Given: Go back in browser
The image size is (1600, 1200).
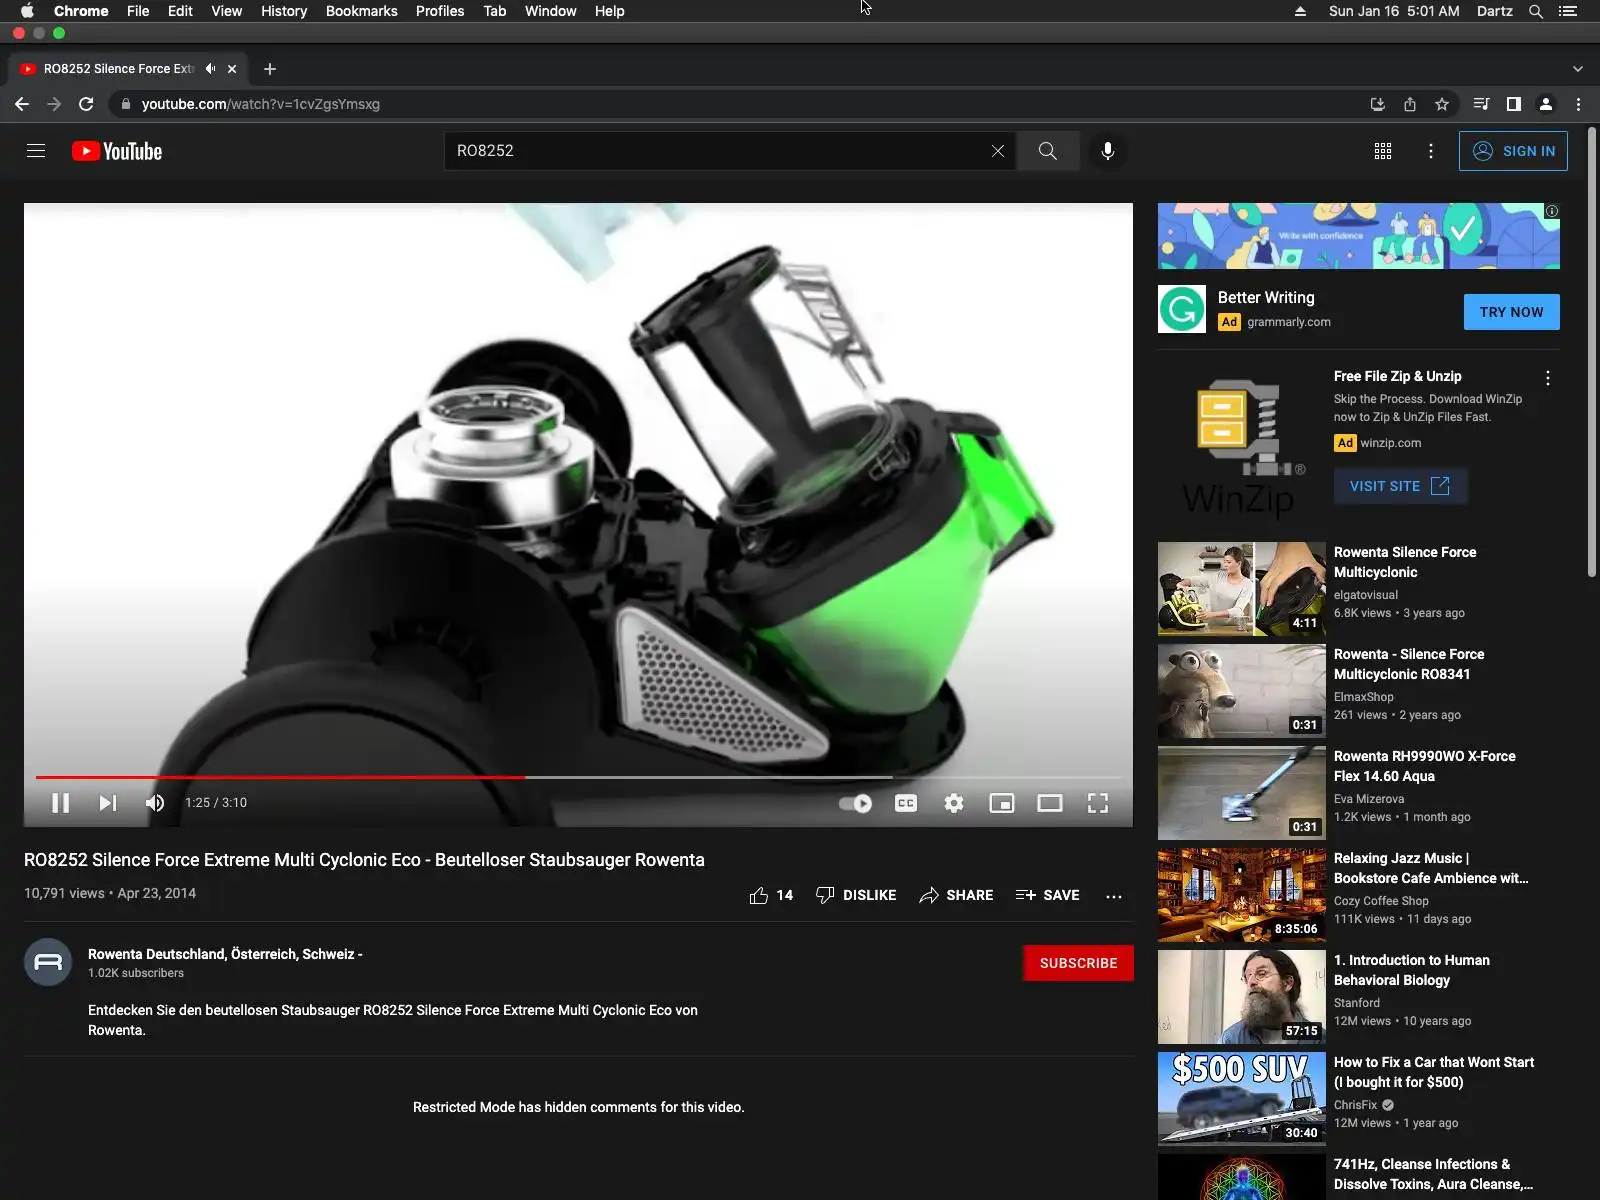Looking at the screenshot, I should coord(22,104).
